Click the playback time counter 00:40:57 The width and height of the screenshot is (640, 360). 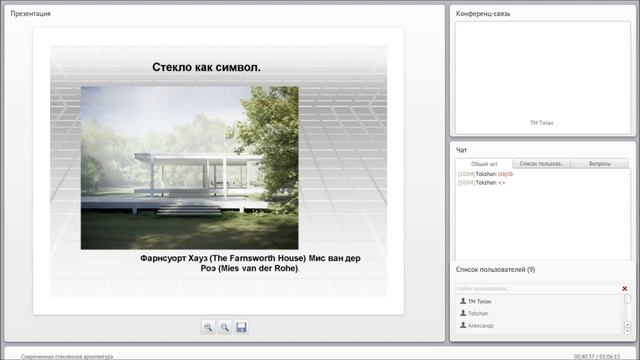click(584, 356)
